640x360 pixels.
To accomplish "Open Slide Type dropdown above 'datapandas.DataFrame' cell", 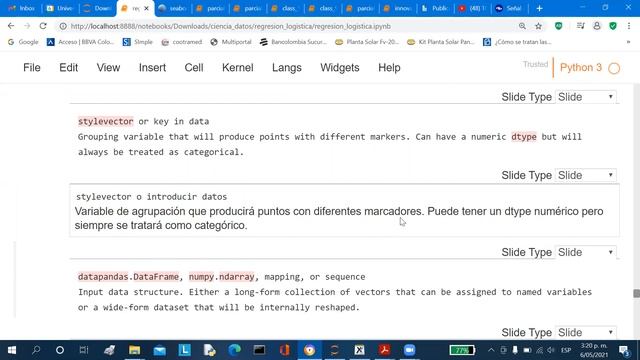I will (585, 253).
